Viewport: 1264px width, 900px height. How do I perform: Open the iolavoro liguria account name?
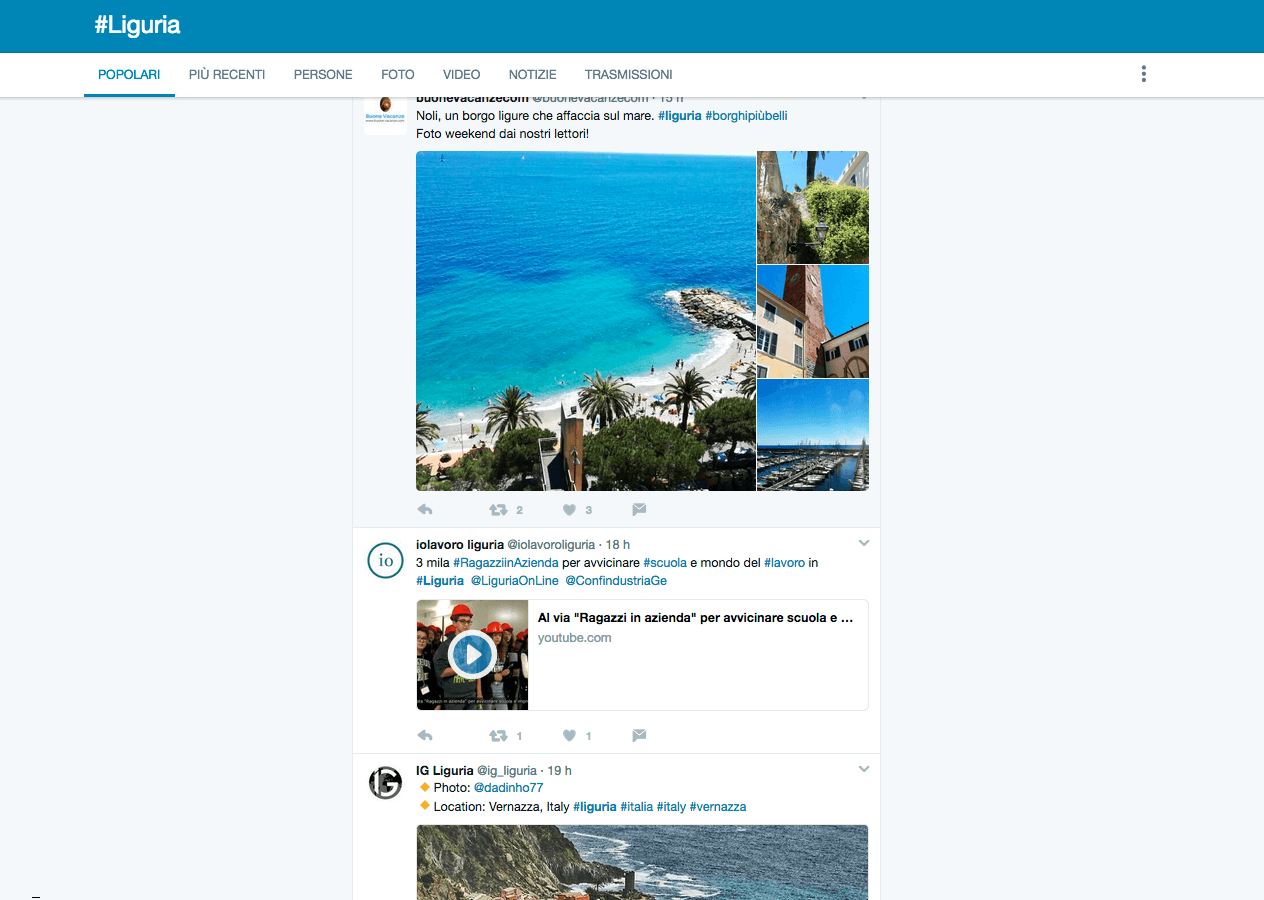pyautogui.click(x=460, y=545)
